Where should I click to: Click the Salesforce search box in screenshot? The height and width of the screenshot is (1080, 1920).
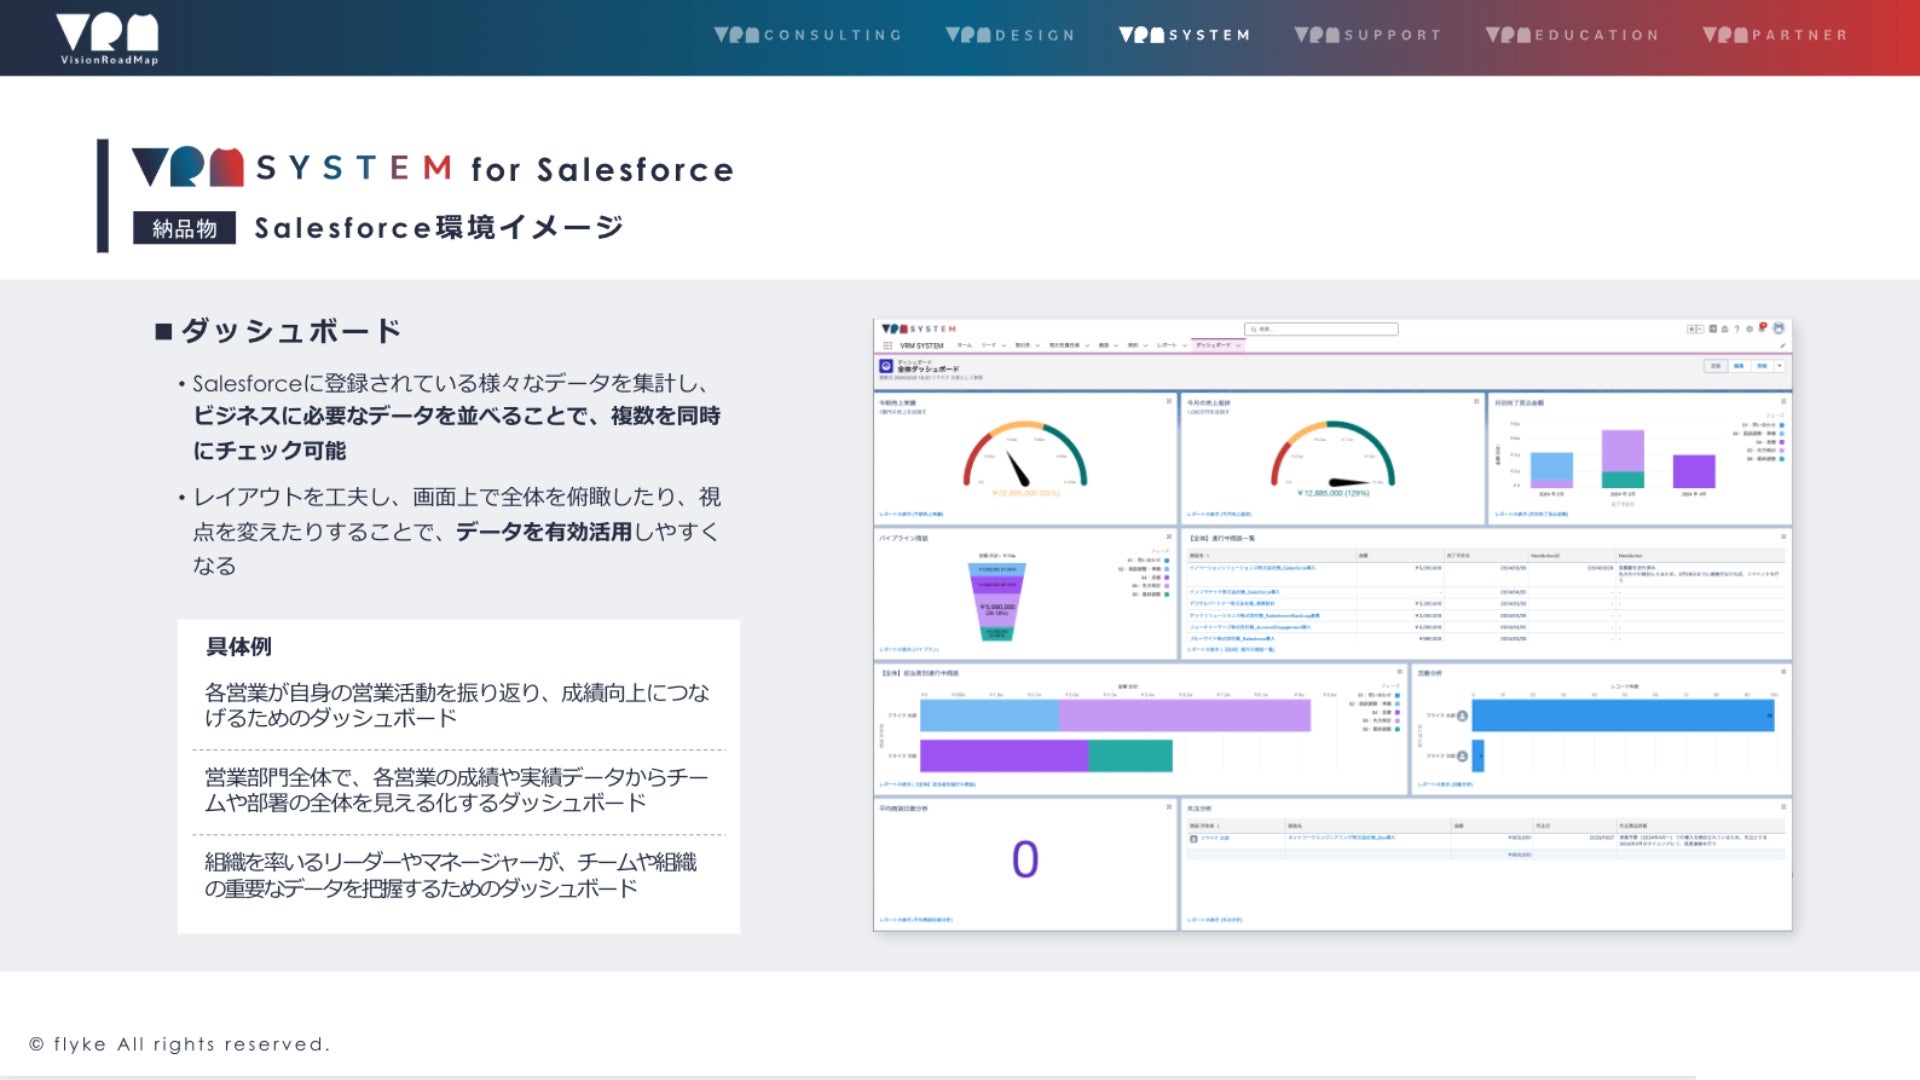(x=1320, y=329)
